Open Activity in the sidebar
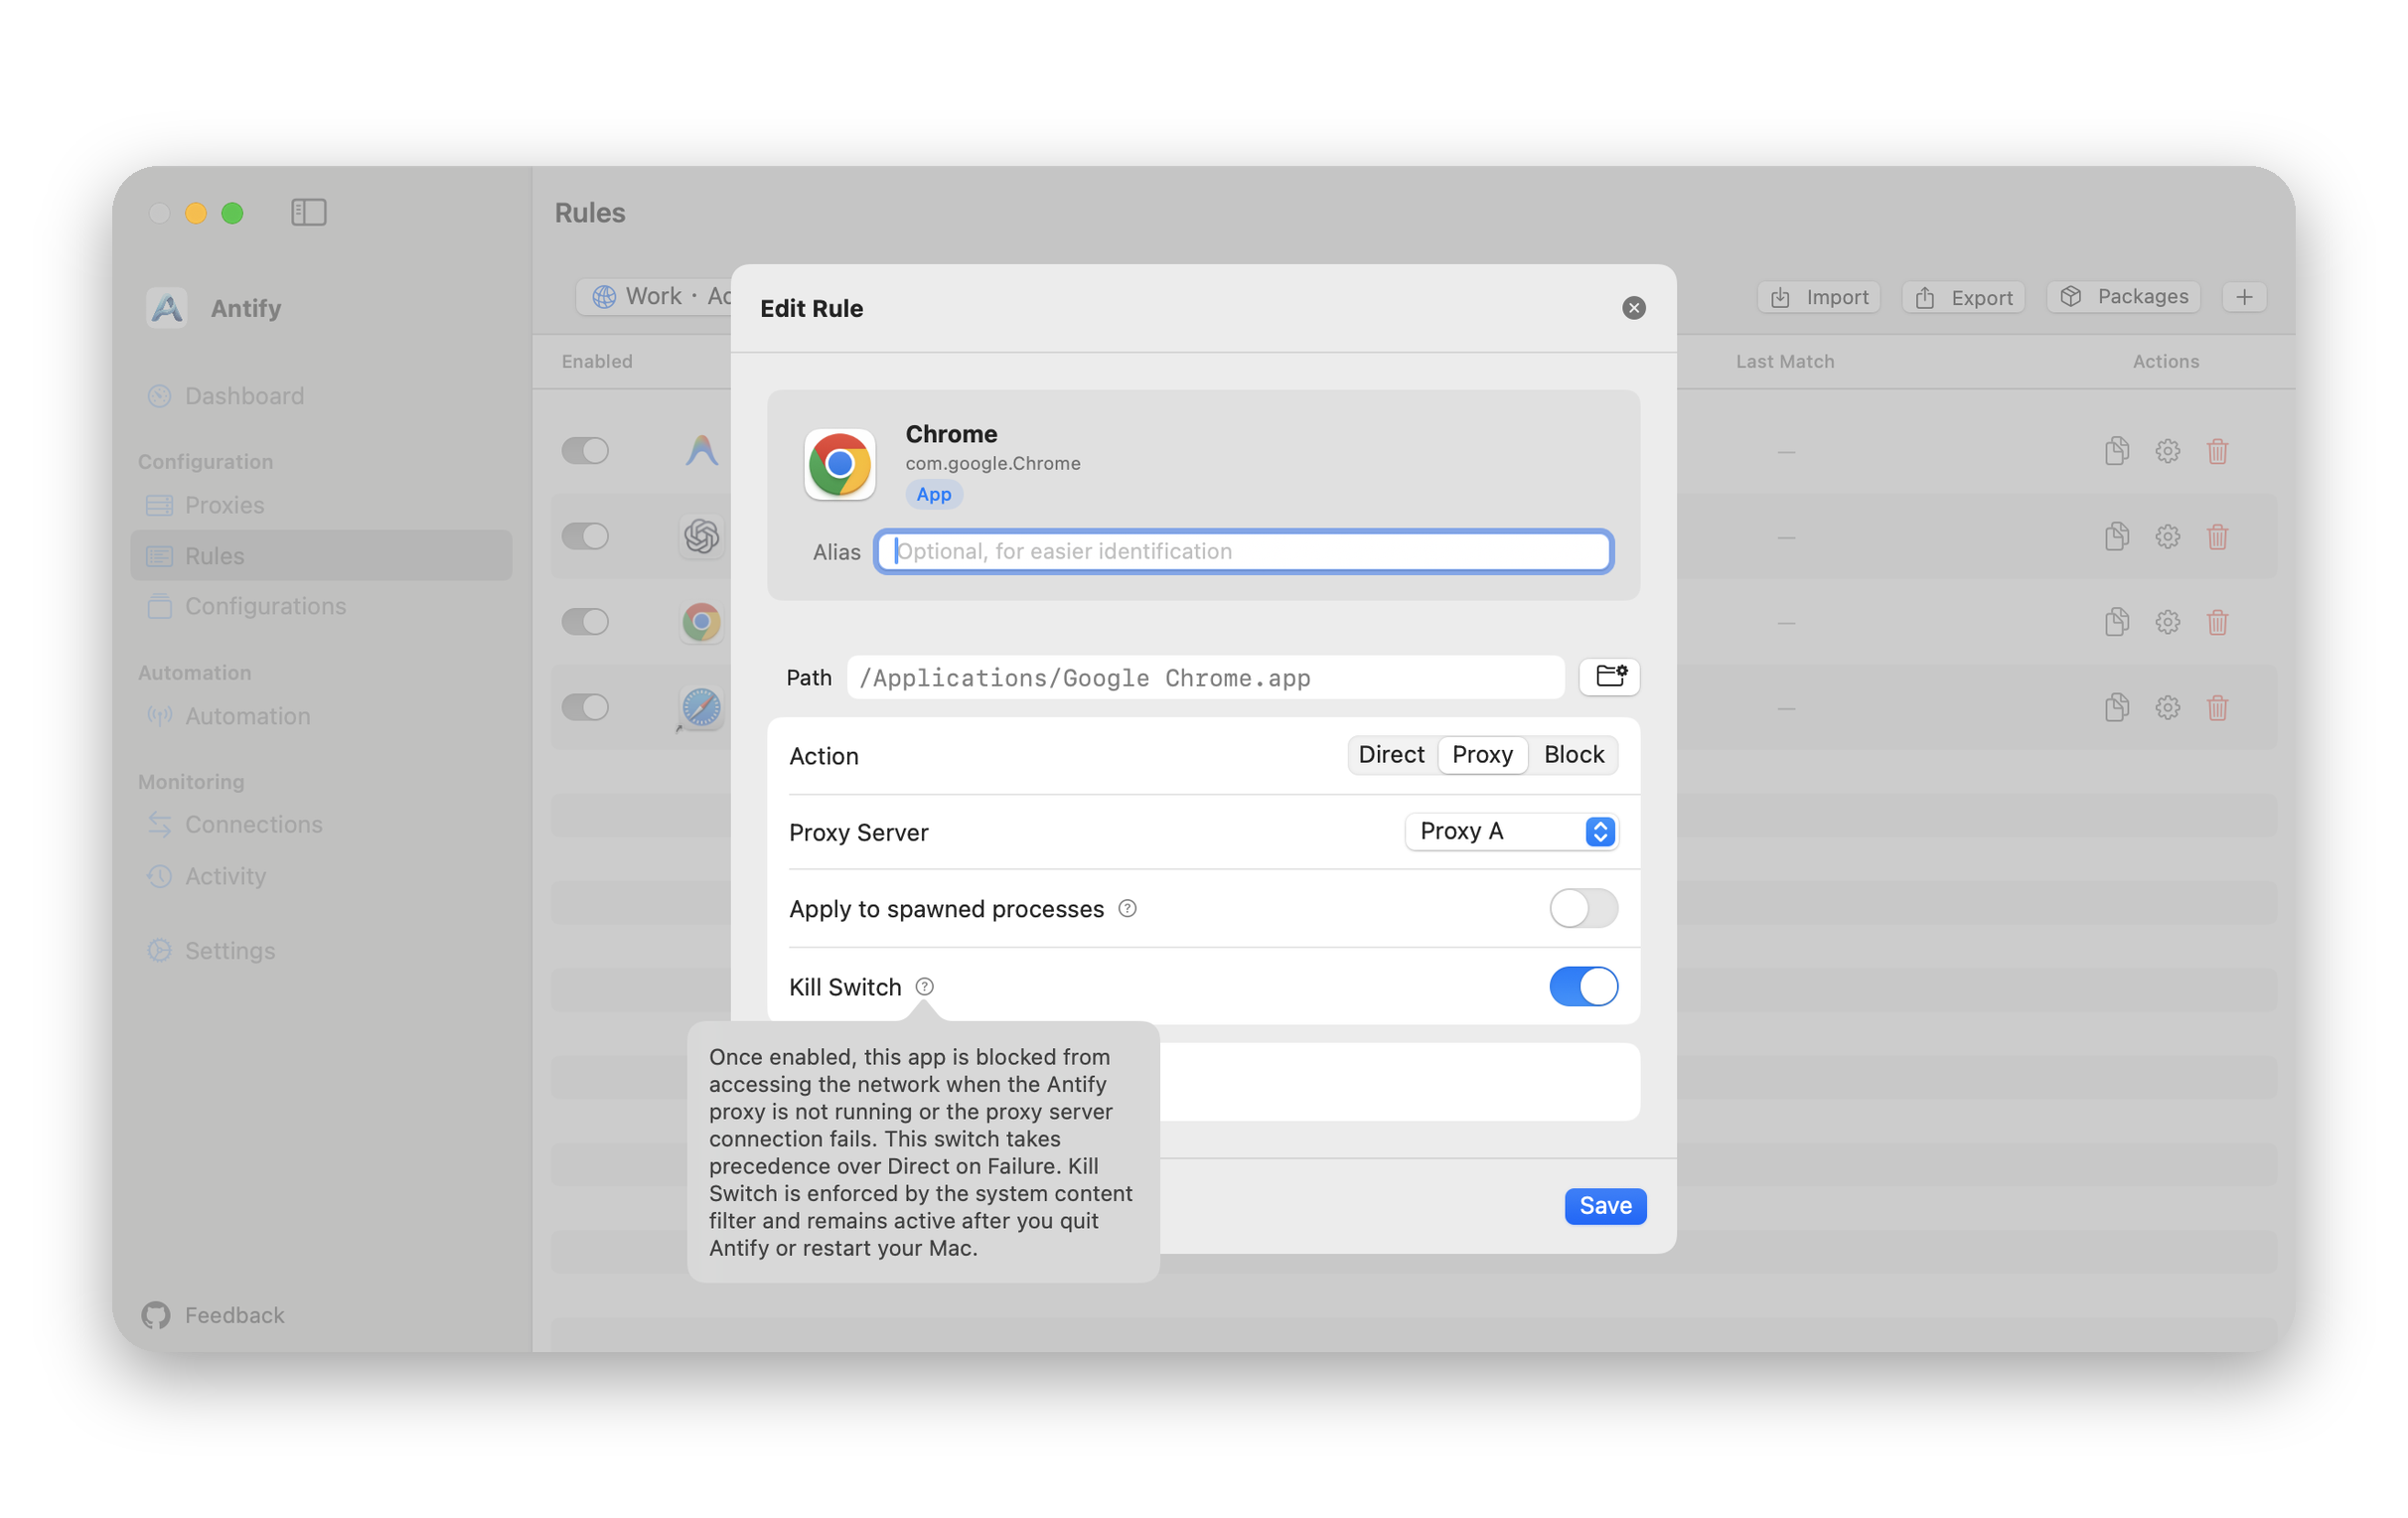Image resolution: width=2408 pixels, height=1518 pixels. click(320, 876)
